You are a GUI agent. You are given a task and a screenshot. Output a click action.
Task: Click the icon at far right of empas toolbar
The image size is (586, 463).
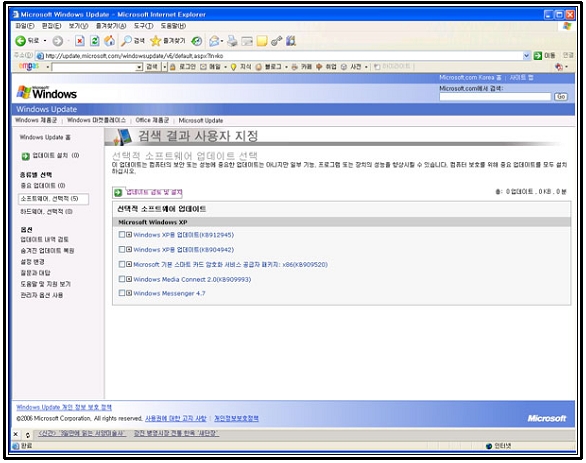[559, 67]
